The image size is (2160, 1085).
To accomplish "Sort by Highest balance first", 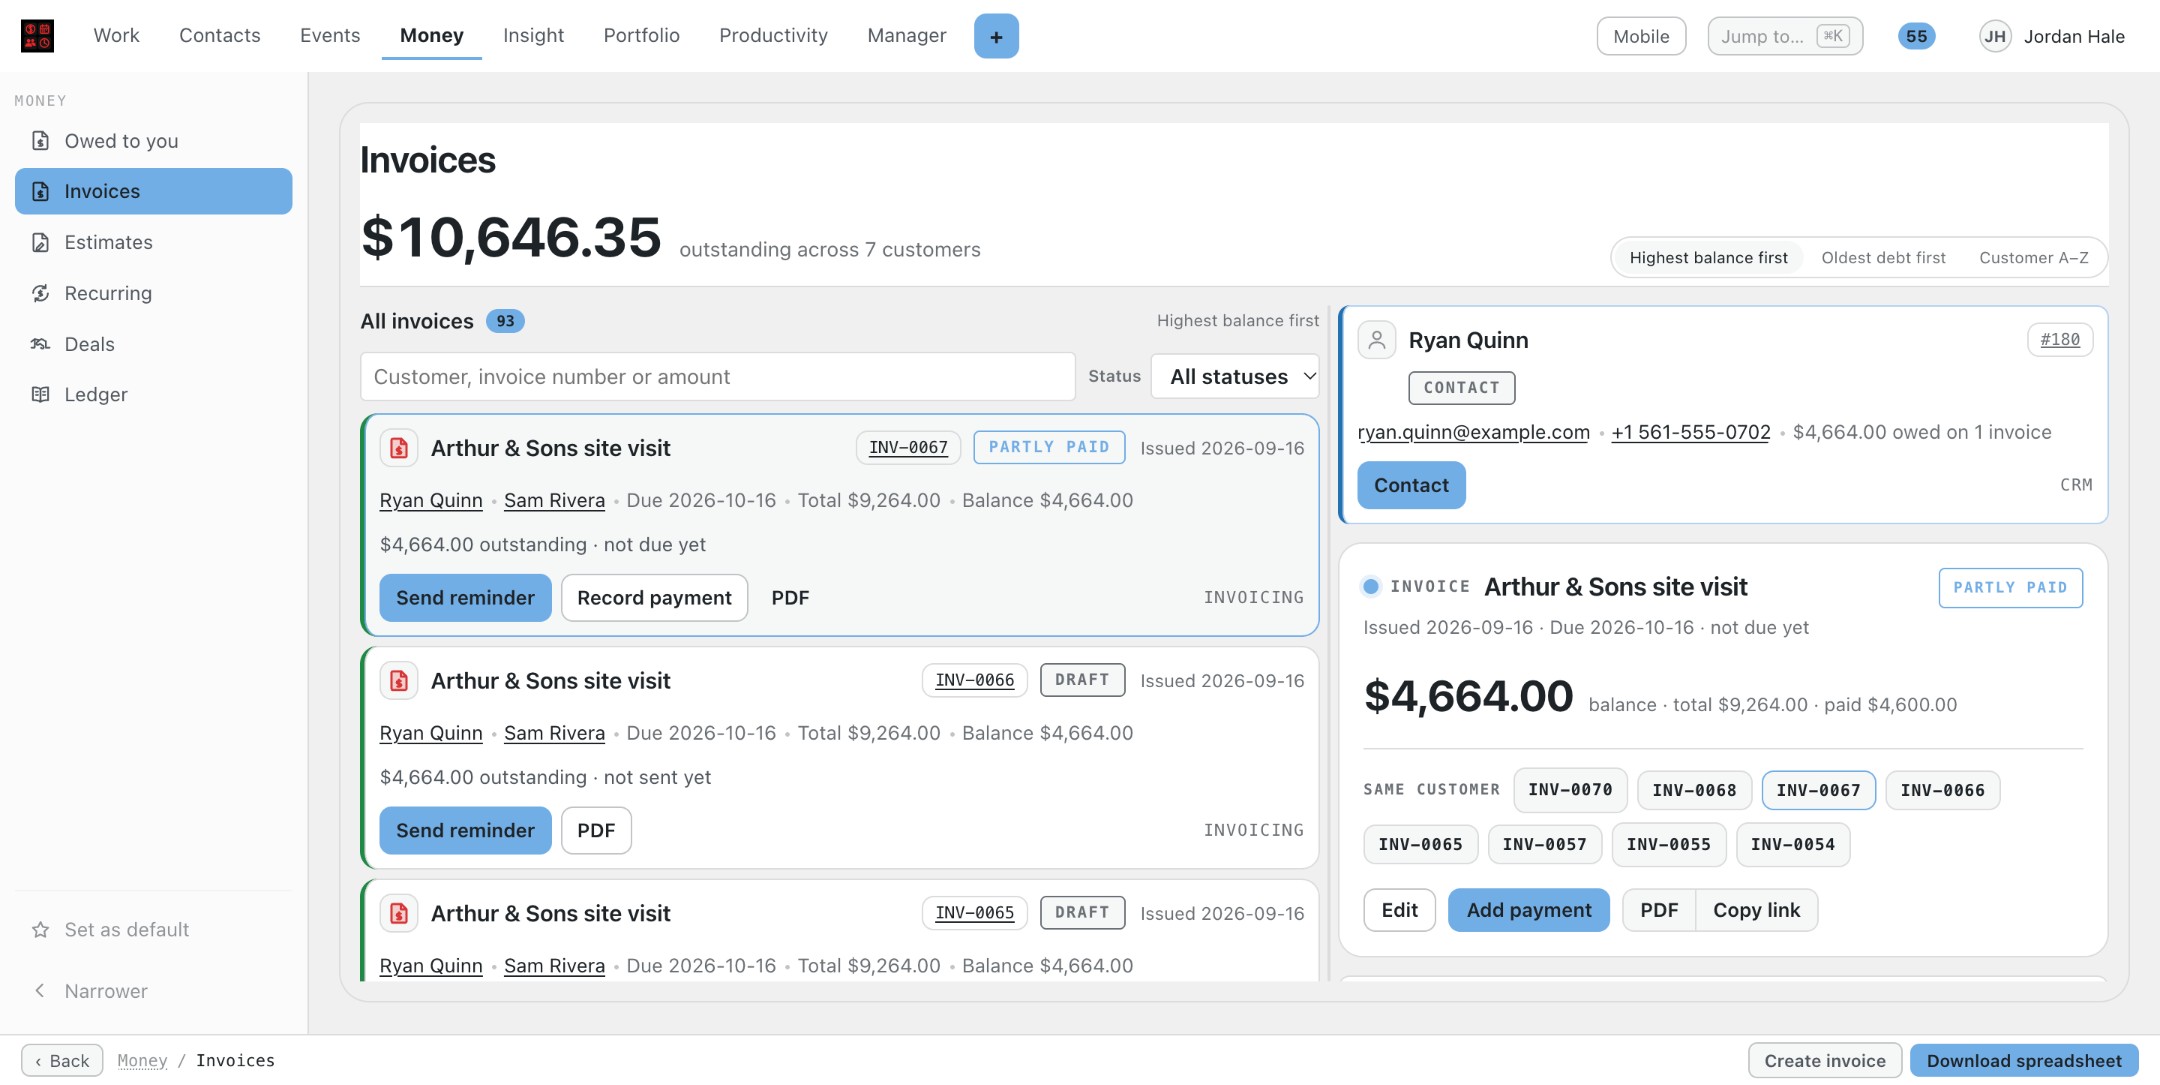I will (1708, 258).
